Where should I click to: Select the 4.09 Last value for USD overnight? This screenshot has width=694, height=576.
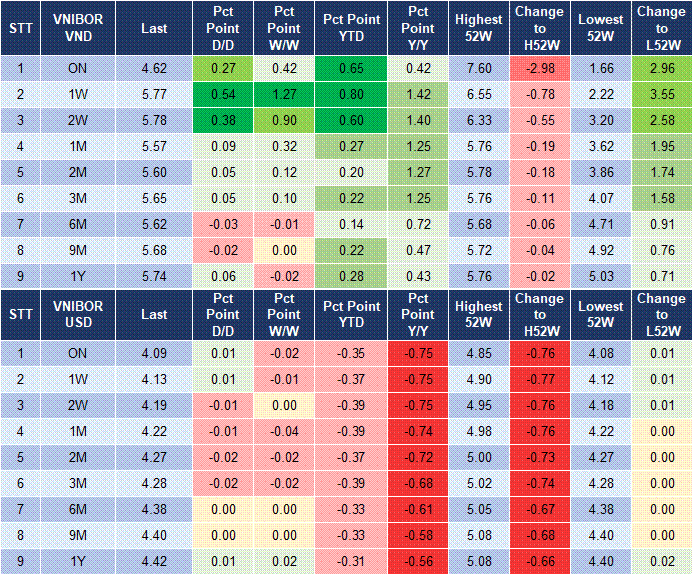[154, 353]
